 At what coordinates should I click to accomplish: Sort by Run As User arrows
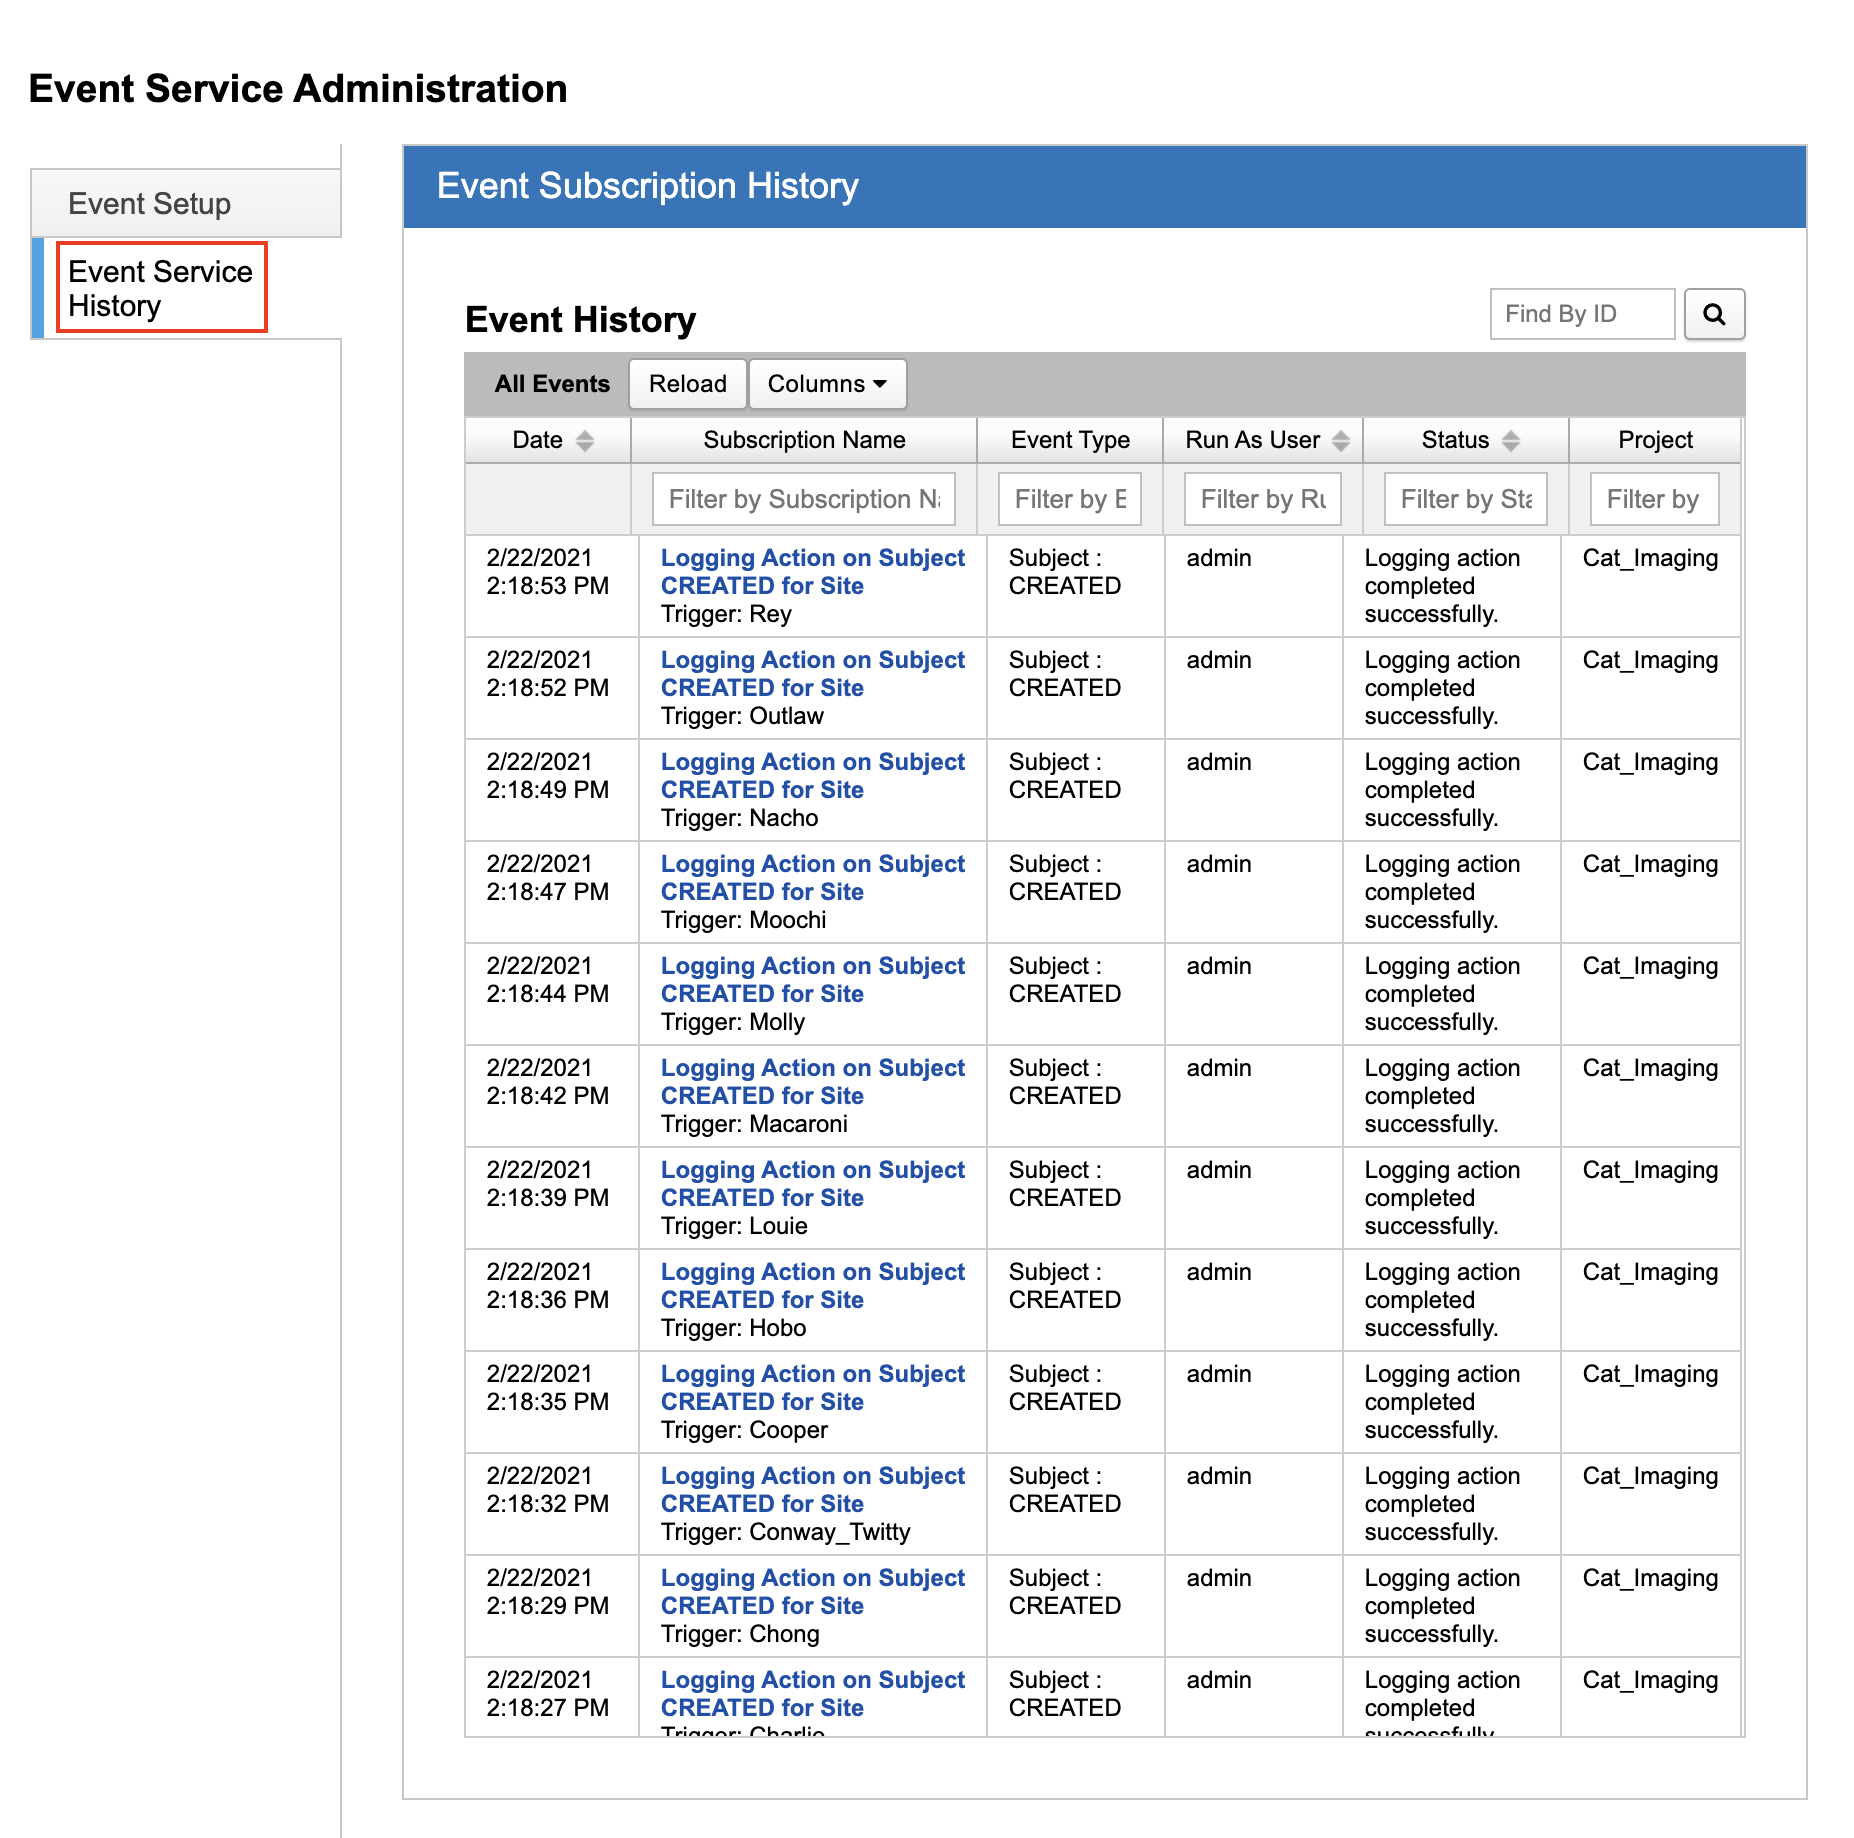click(x=1341, y=441)
